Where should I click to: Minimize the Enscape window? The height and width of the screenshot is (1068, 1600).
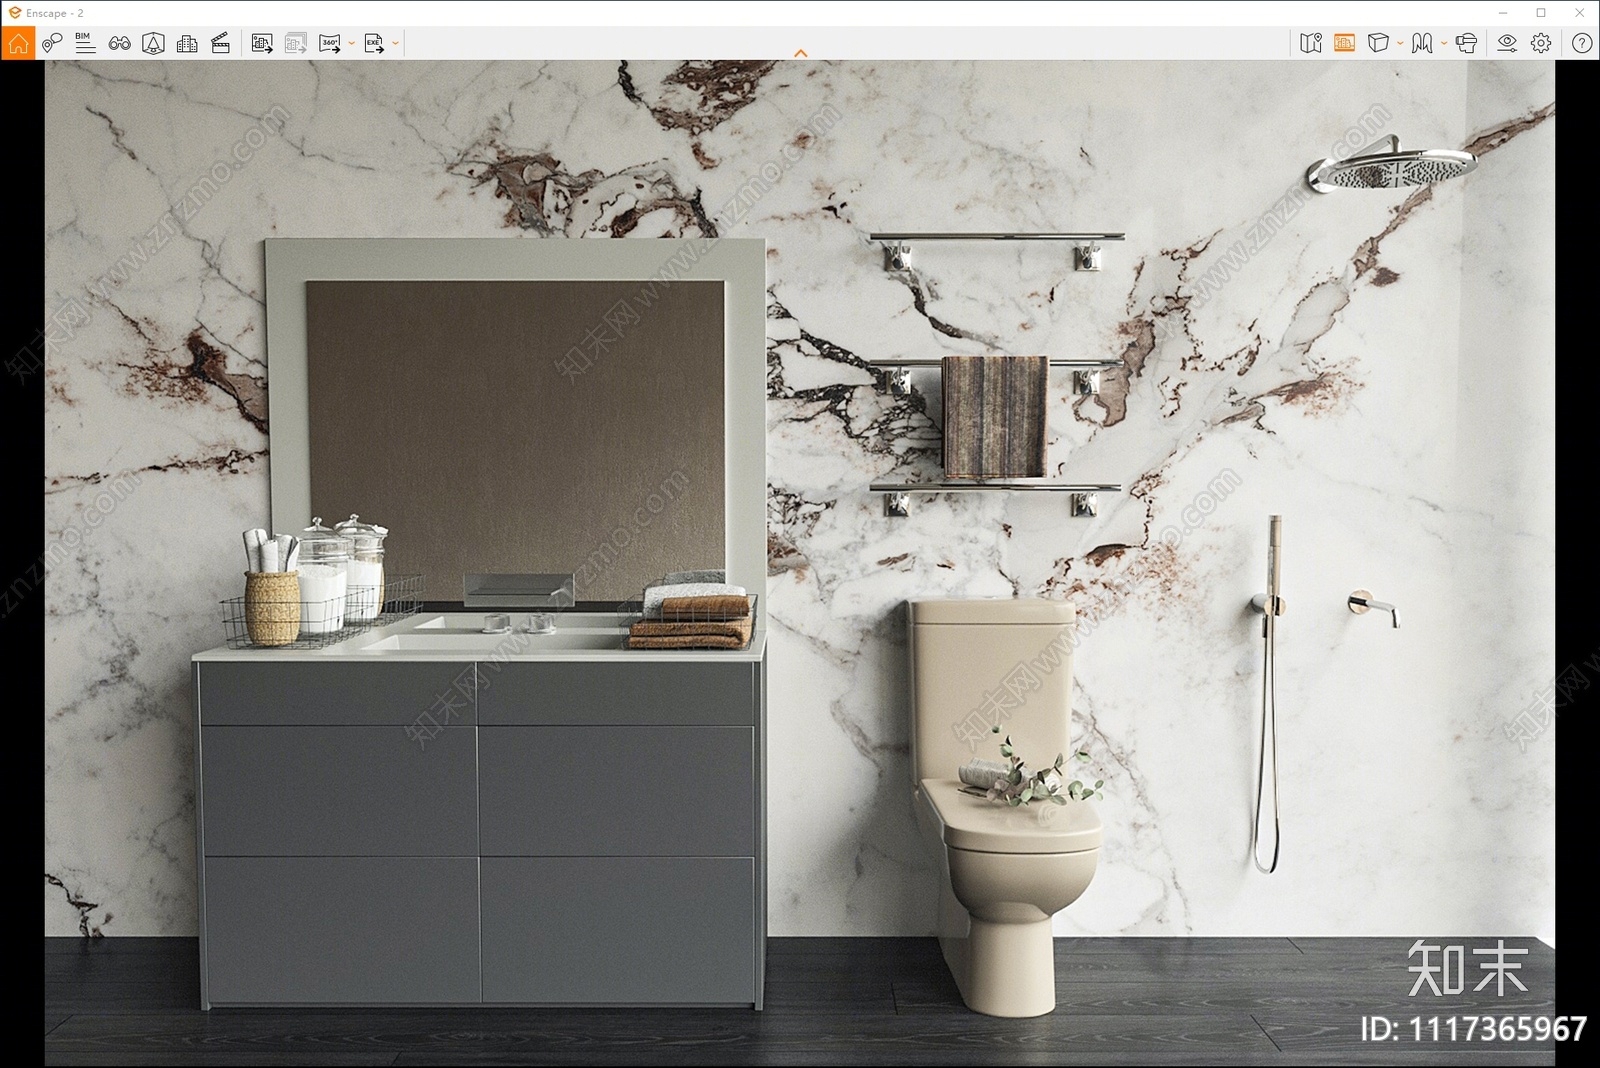[x=1503, y=13]
